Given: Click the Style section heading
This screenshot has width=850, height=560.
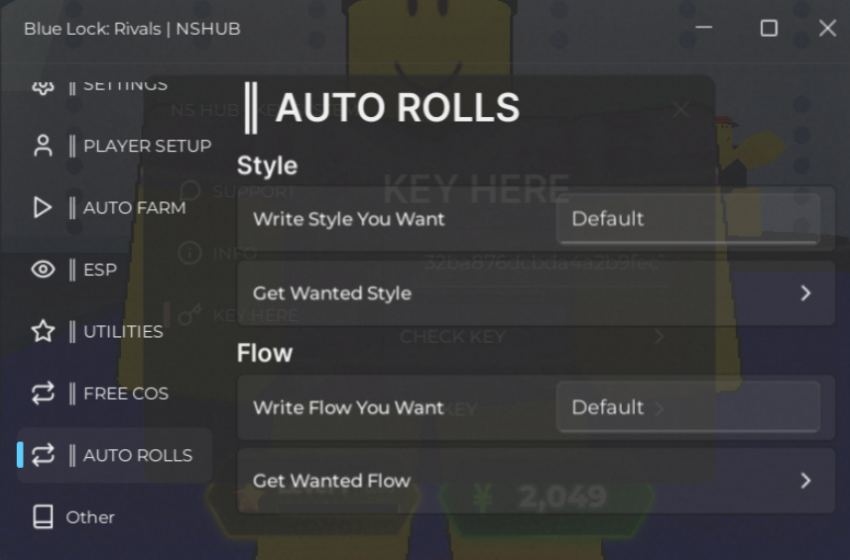Looking at the screenshot, I should click(267, 166).
